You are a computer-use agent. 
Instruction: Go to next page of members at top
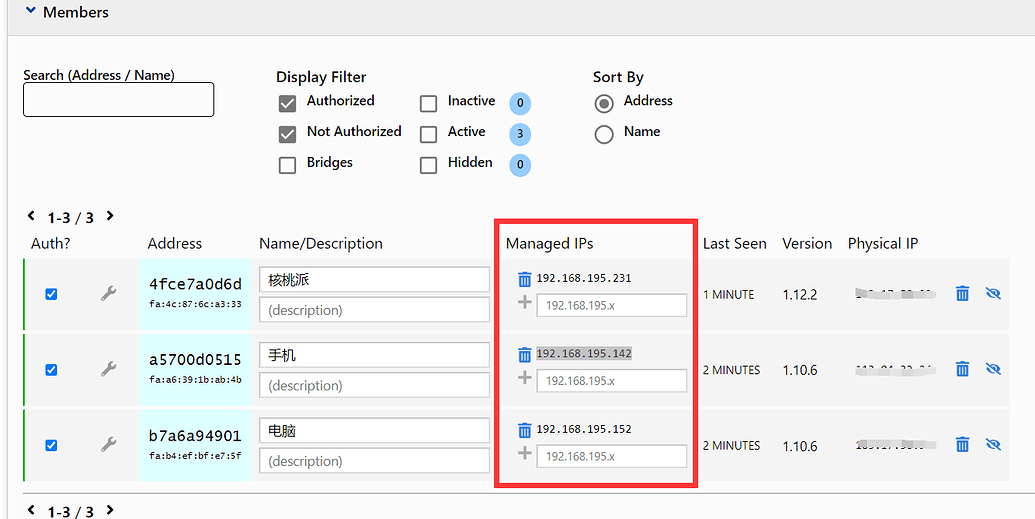[x=110, y=216]
